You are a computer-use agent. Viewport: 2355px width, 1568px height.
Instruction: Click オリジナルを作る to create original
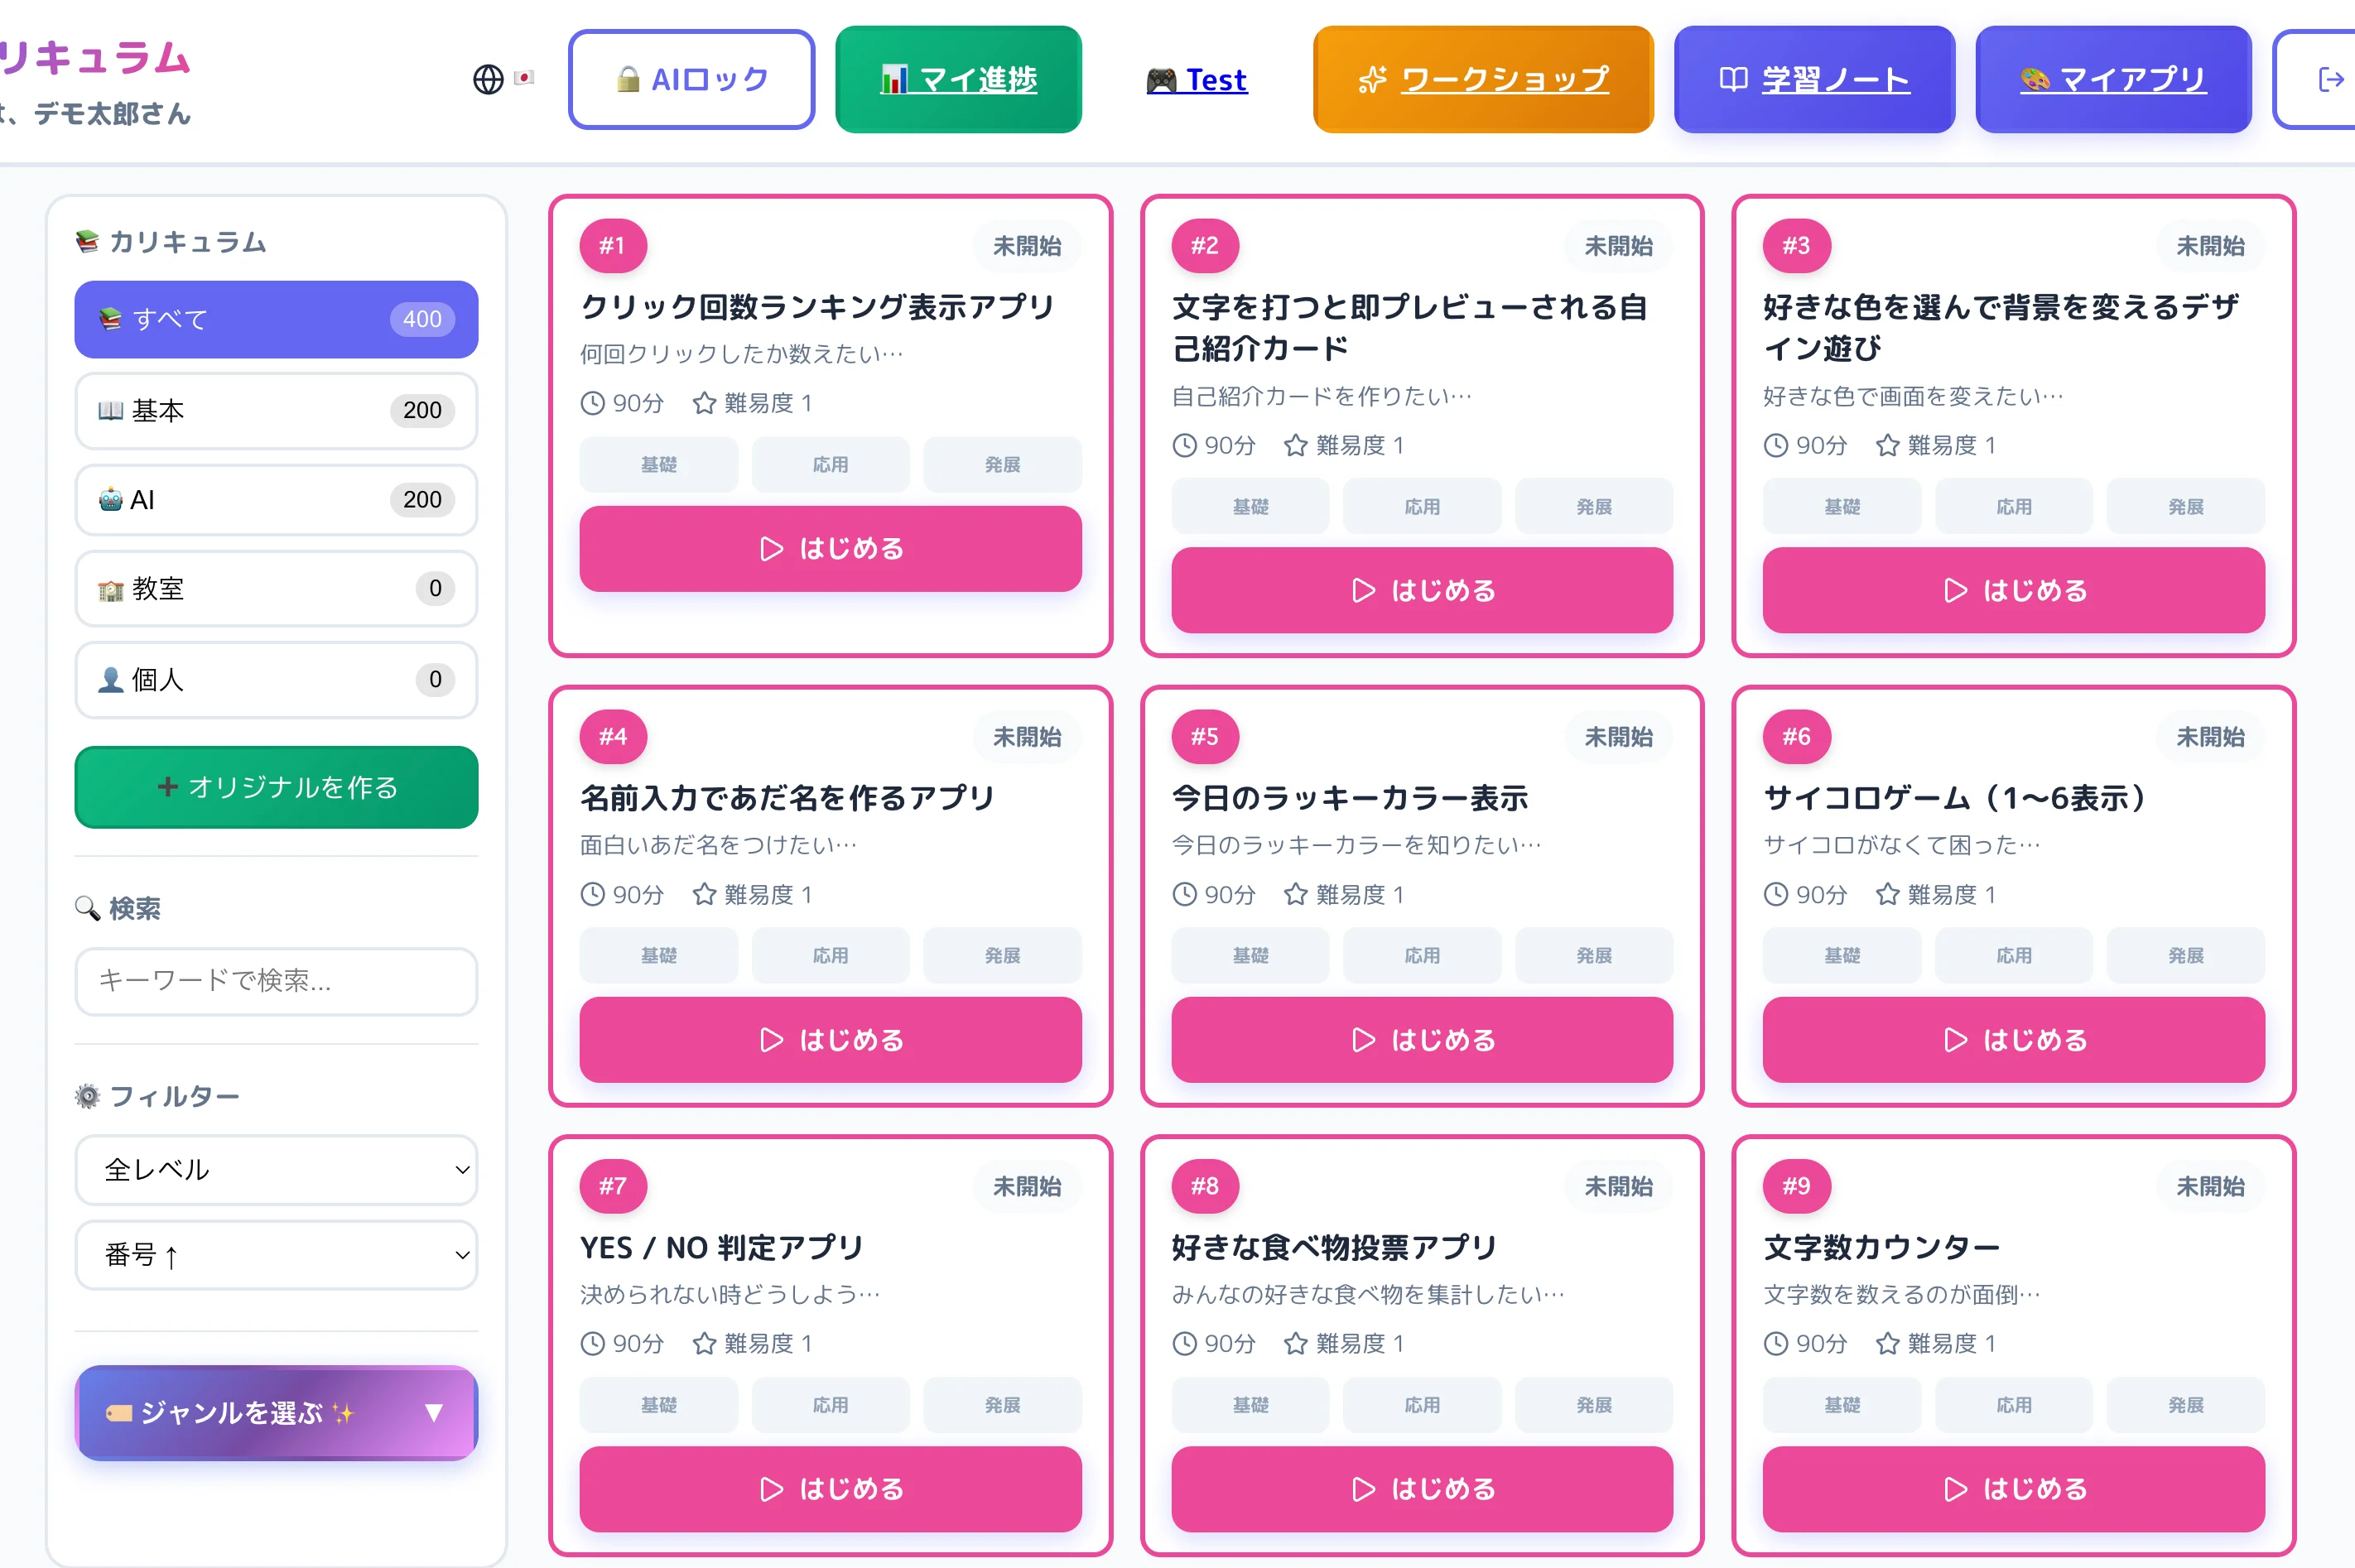pos(276,787)
